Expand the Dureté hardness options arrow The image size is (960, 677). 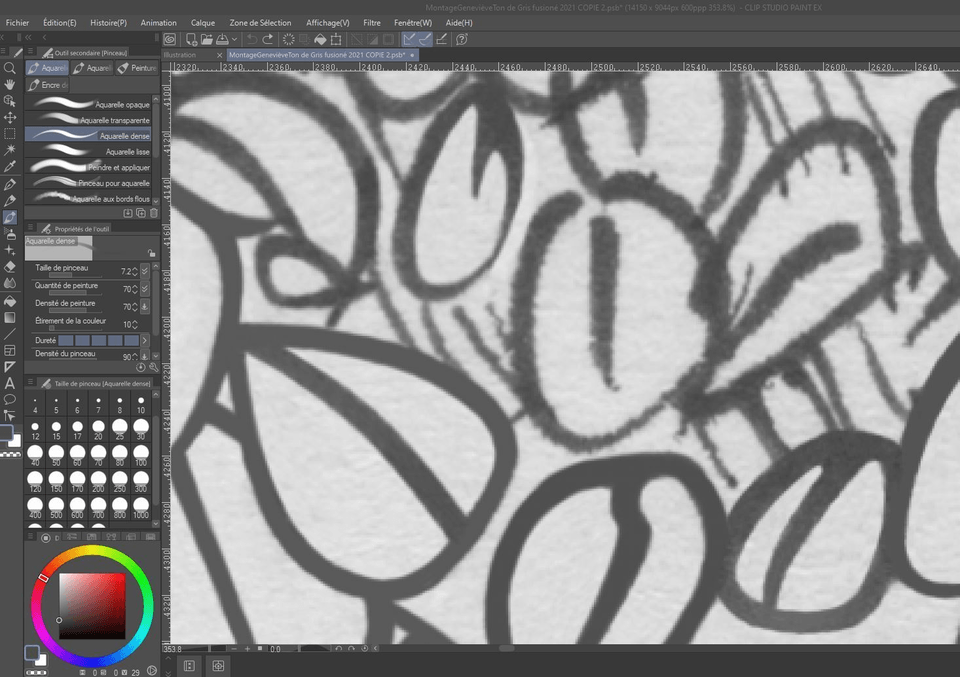(145, 341)
